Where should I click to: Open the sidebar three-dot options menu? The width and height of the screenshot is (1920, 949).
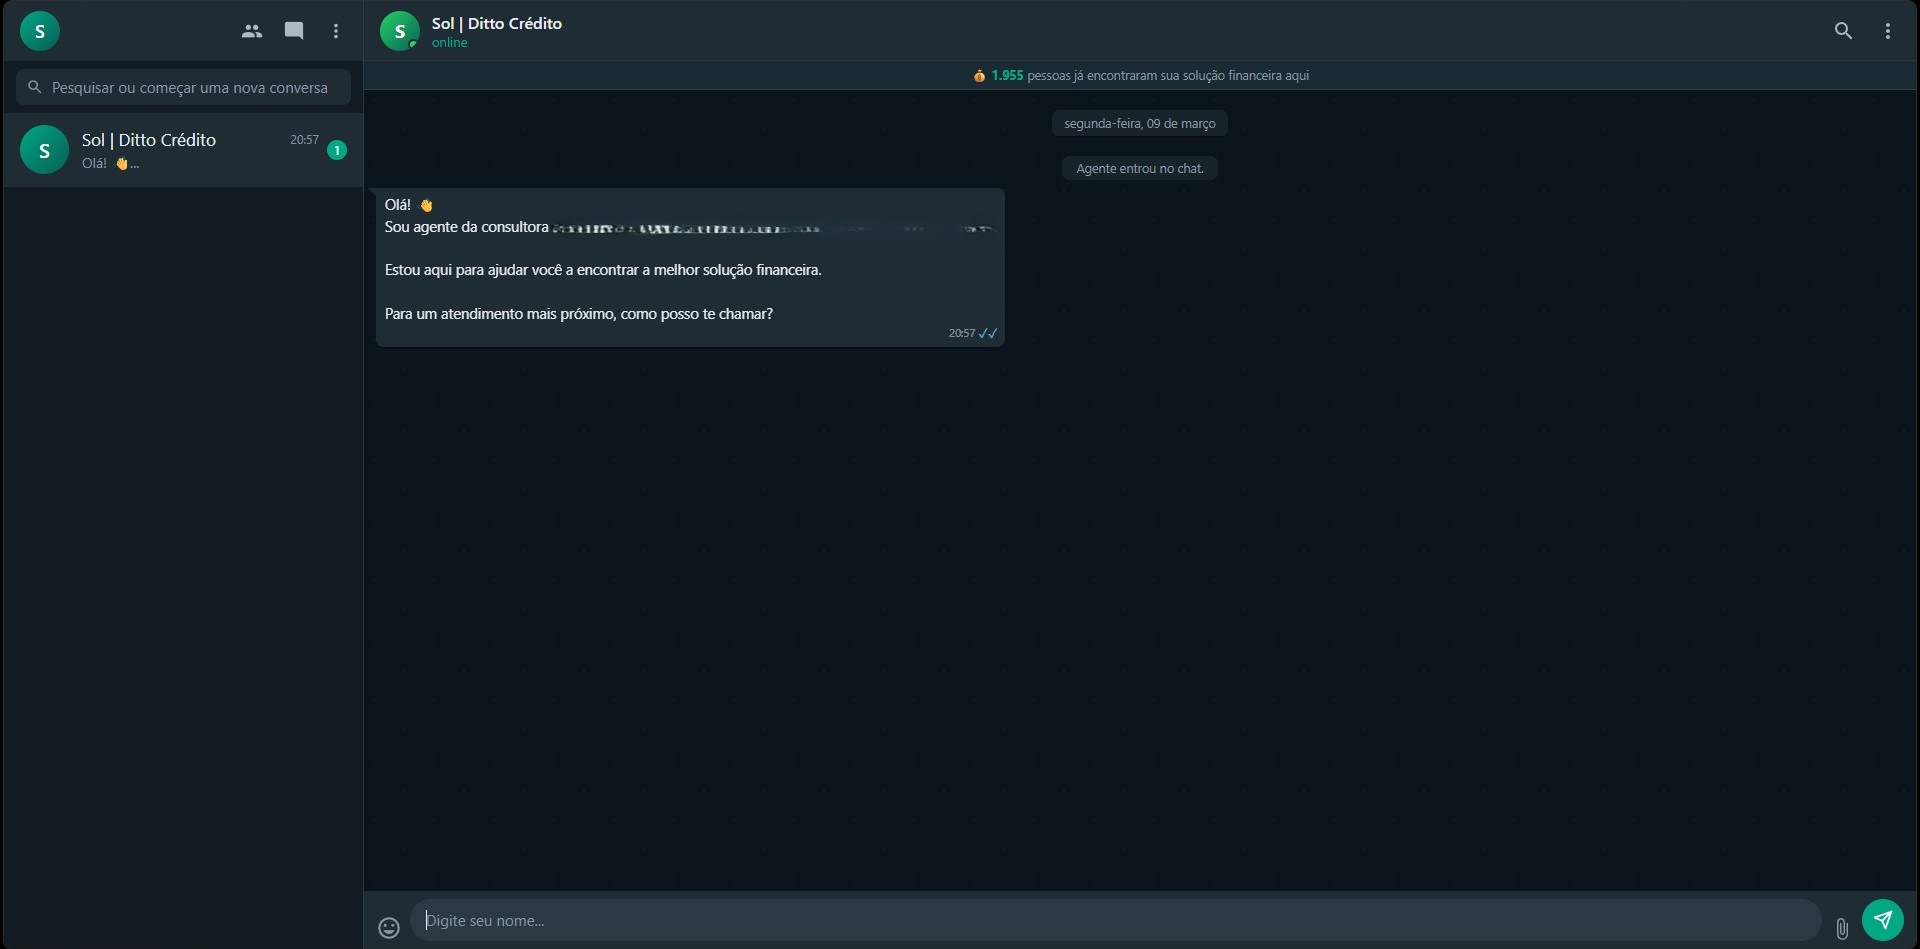tap(336, 31)
